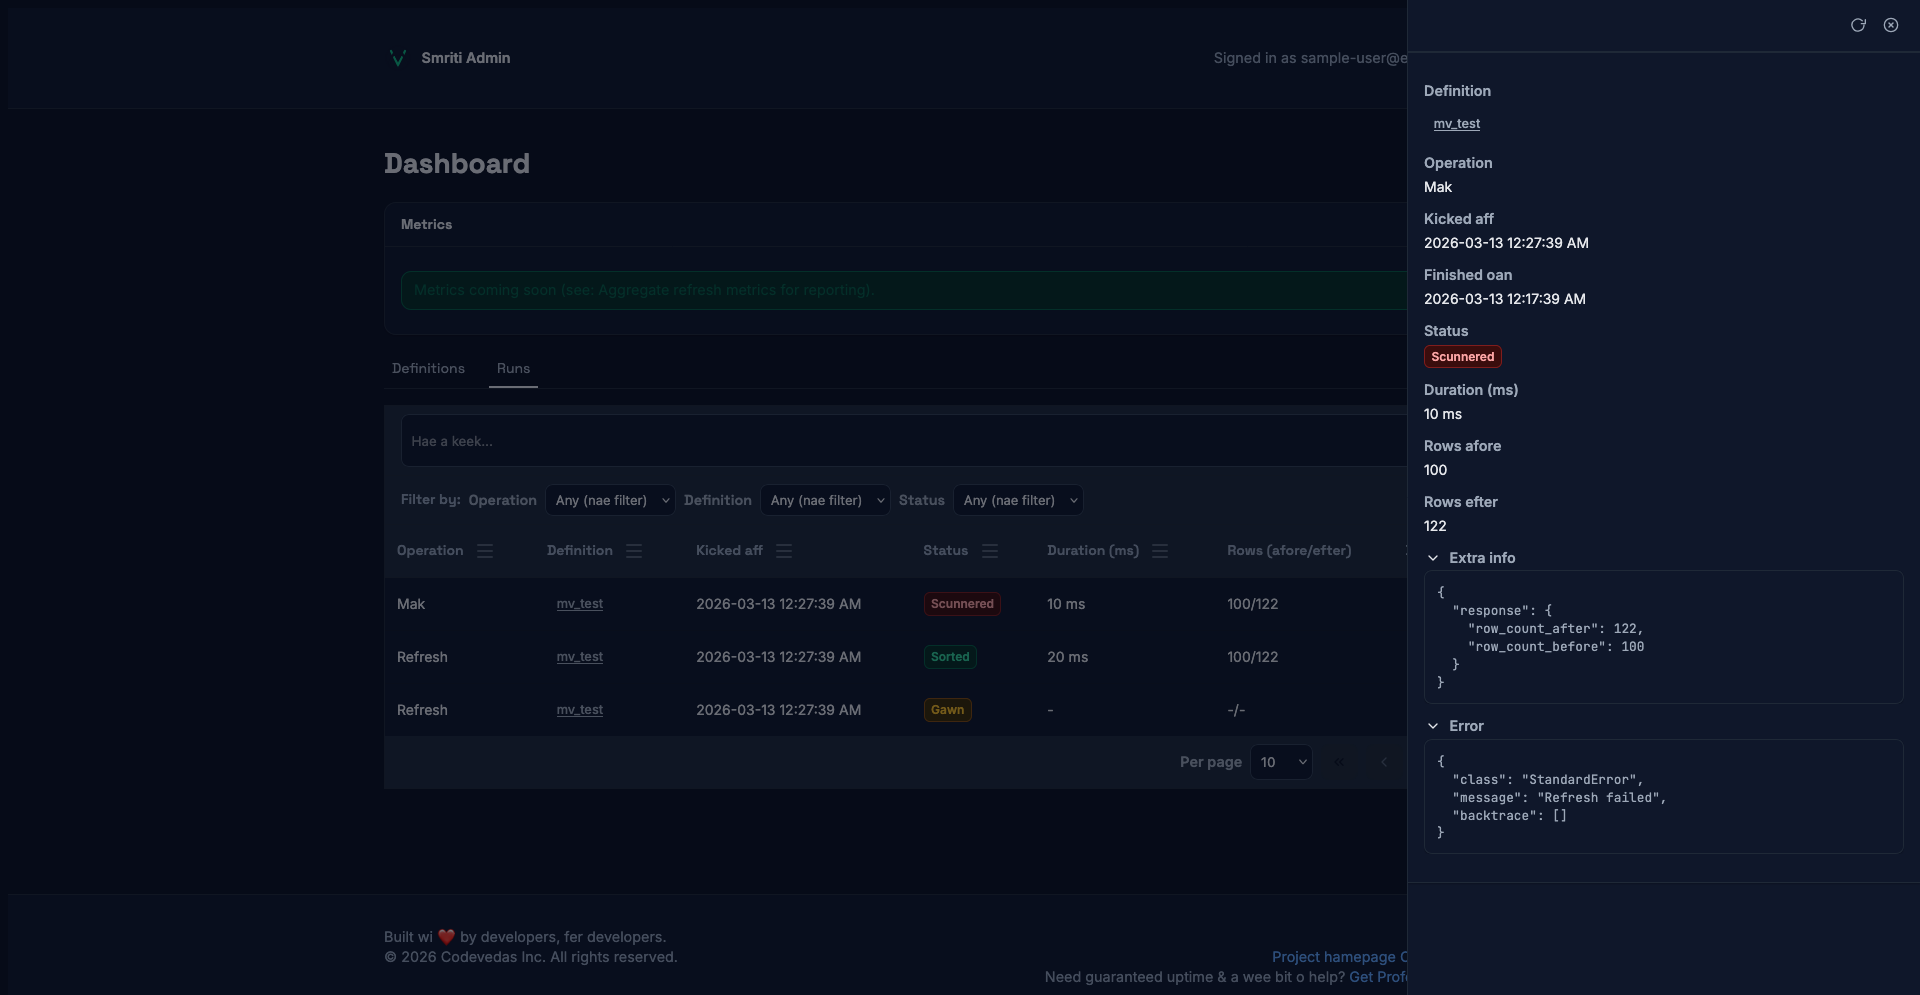
Task: Open the Operation column menu icon
Action: coord(485,551)
